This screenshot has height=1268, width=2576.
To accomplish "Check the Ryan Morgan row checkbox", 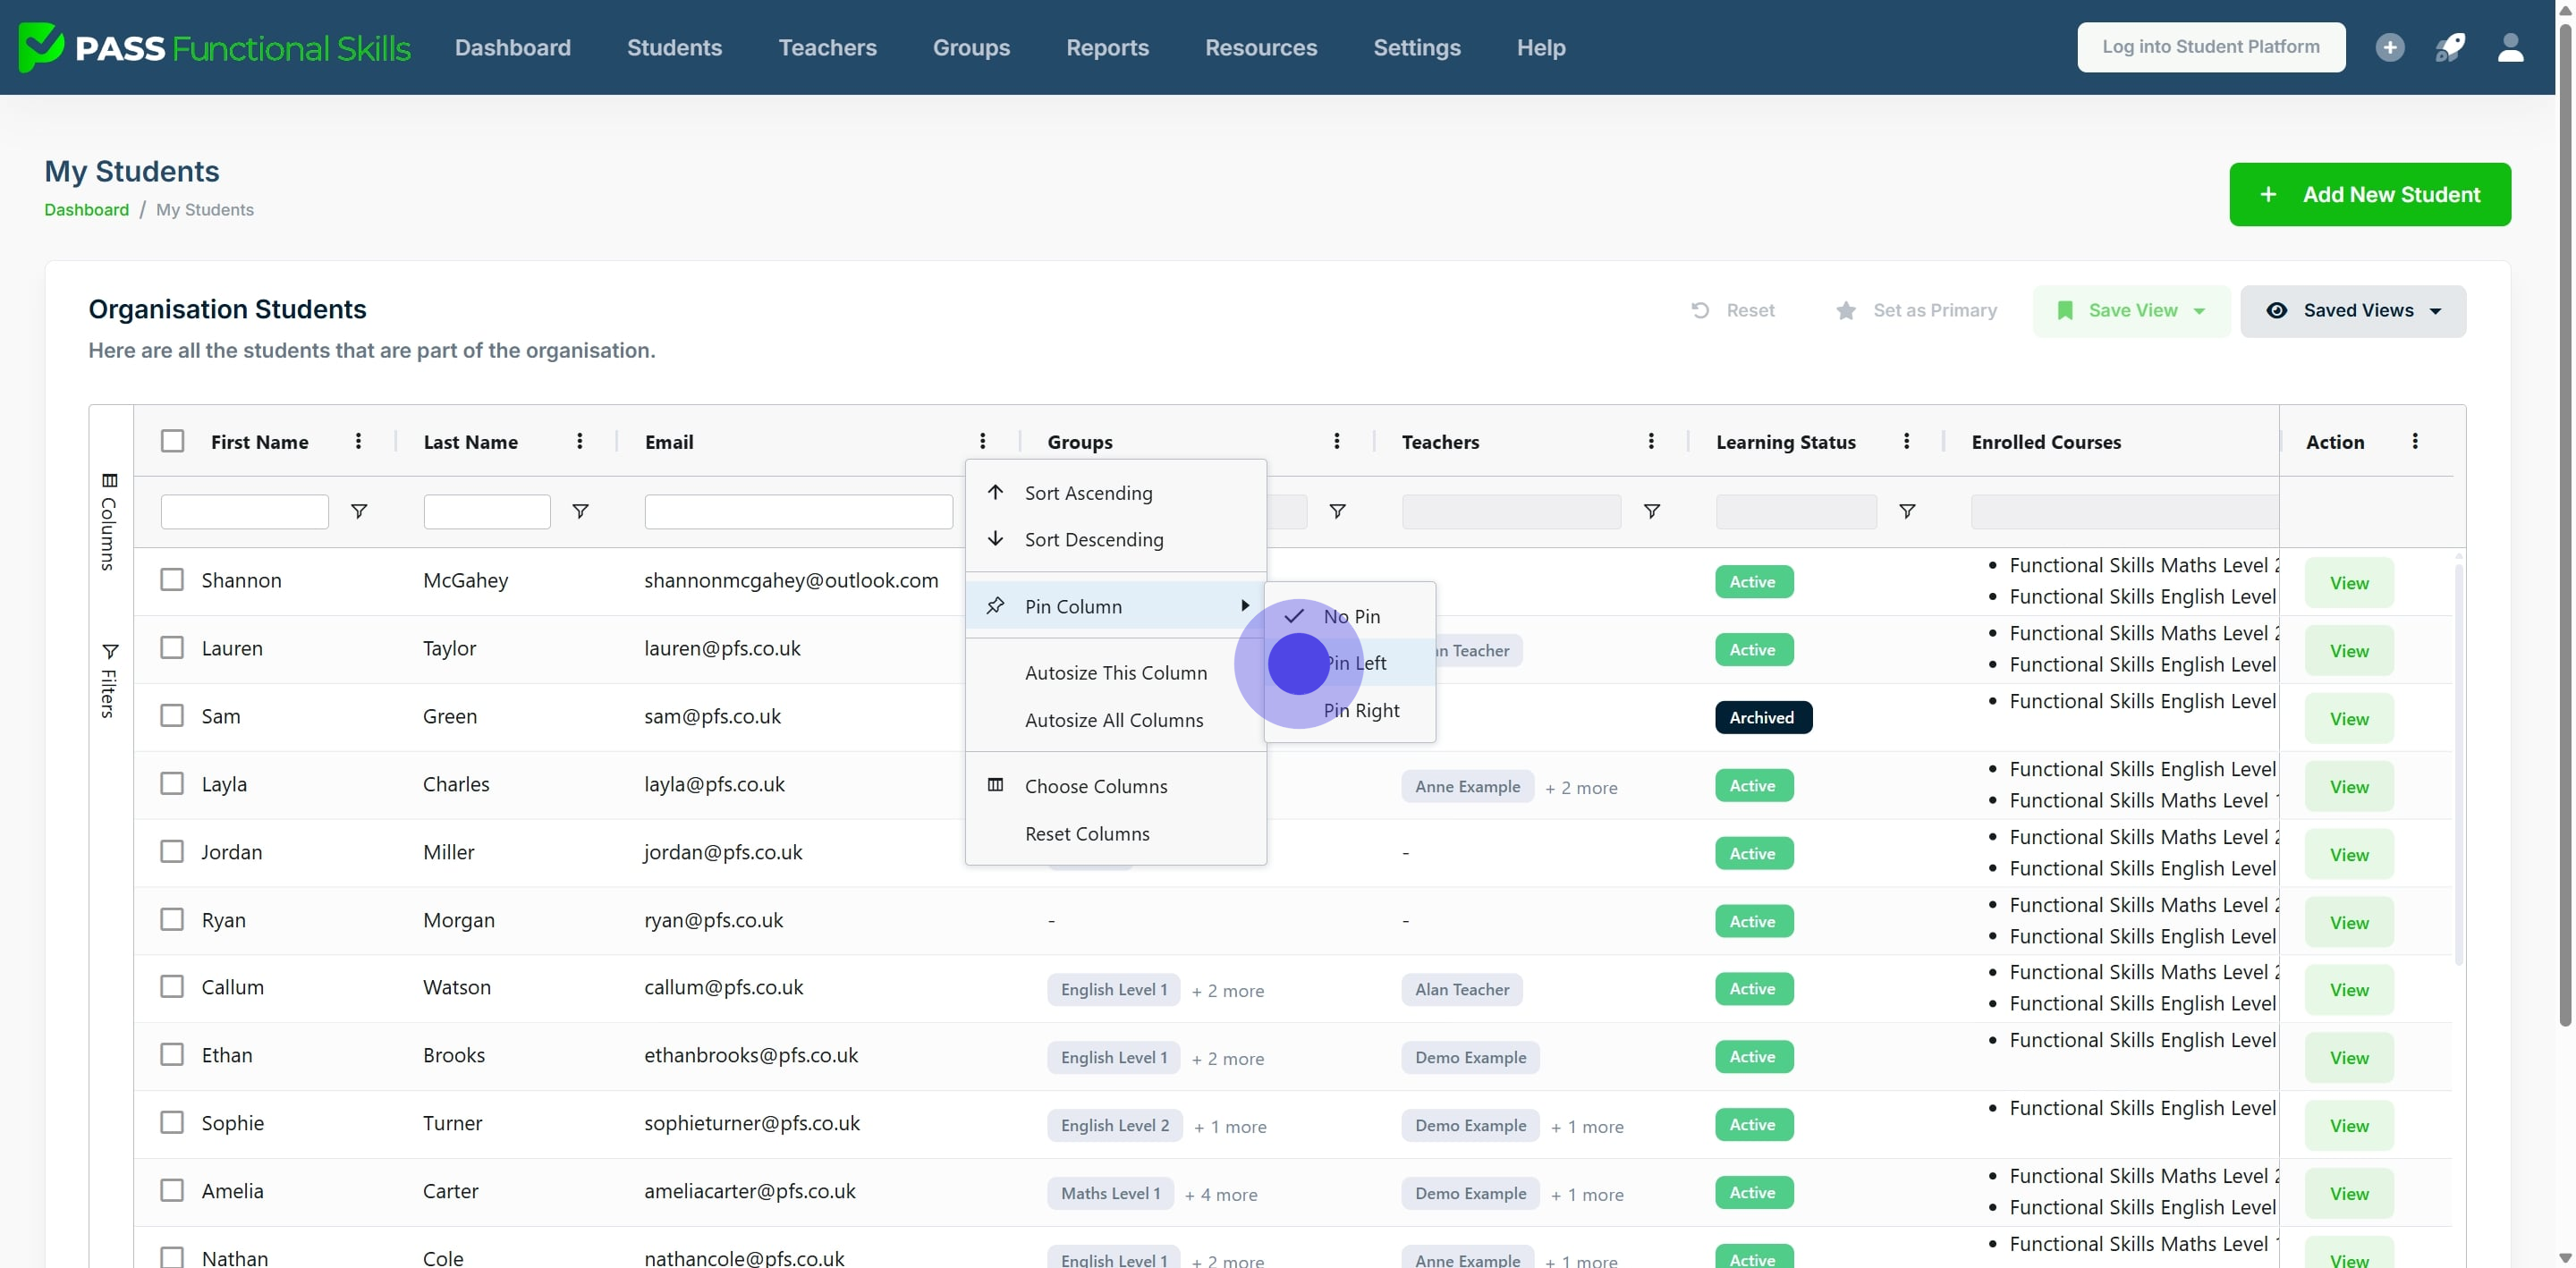I will [172, 919].
